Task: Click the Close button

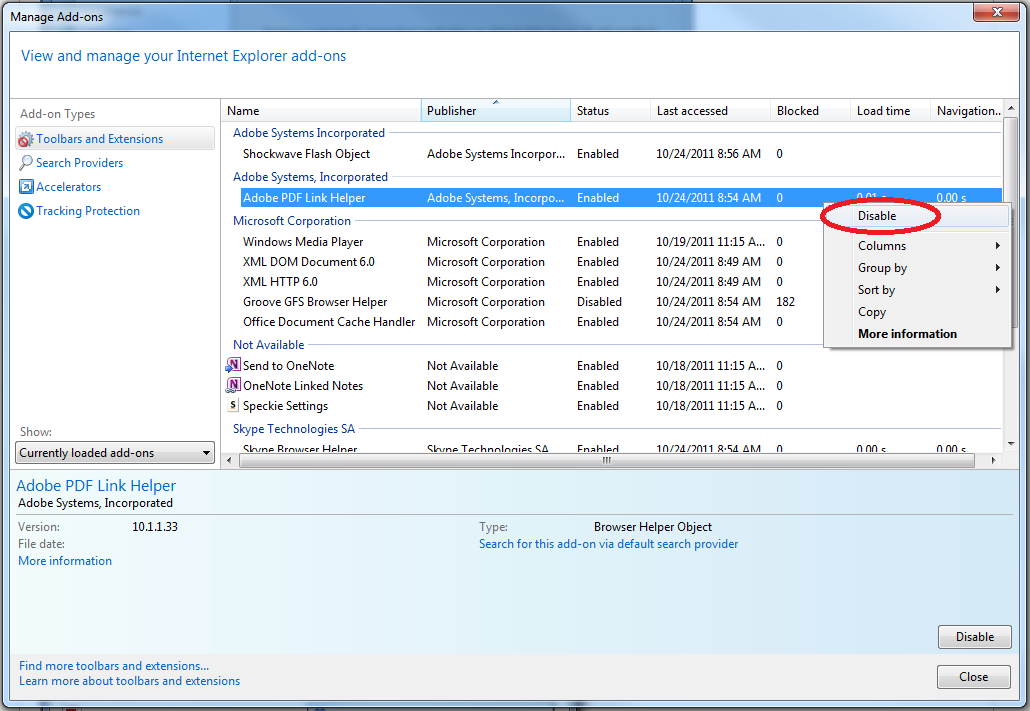Action: pos(974,677)
